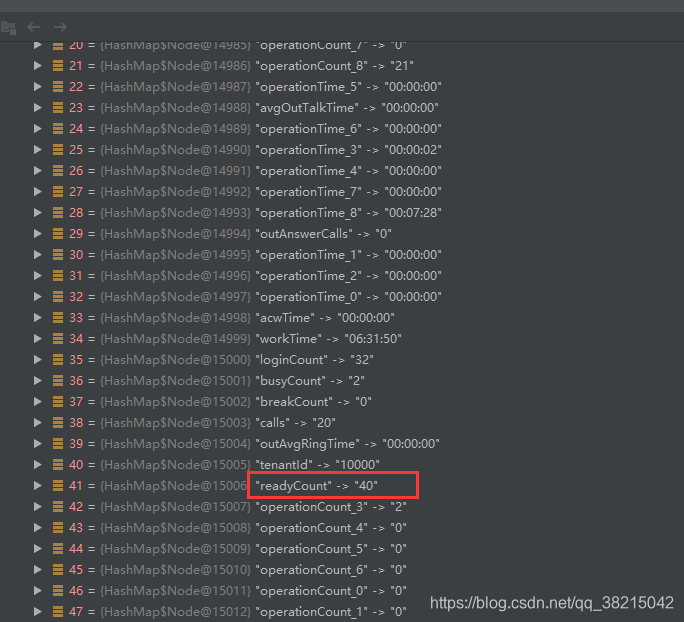Image resolution: width=684 pixels, height=622 pixels.
Task: Click the field icon of entry 32
Action: click(58, 297)
